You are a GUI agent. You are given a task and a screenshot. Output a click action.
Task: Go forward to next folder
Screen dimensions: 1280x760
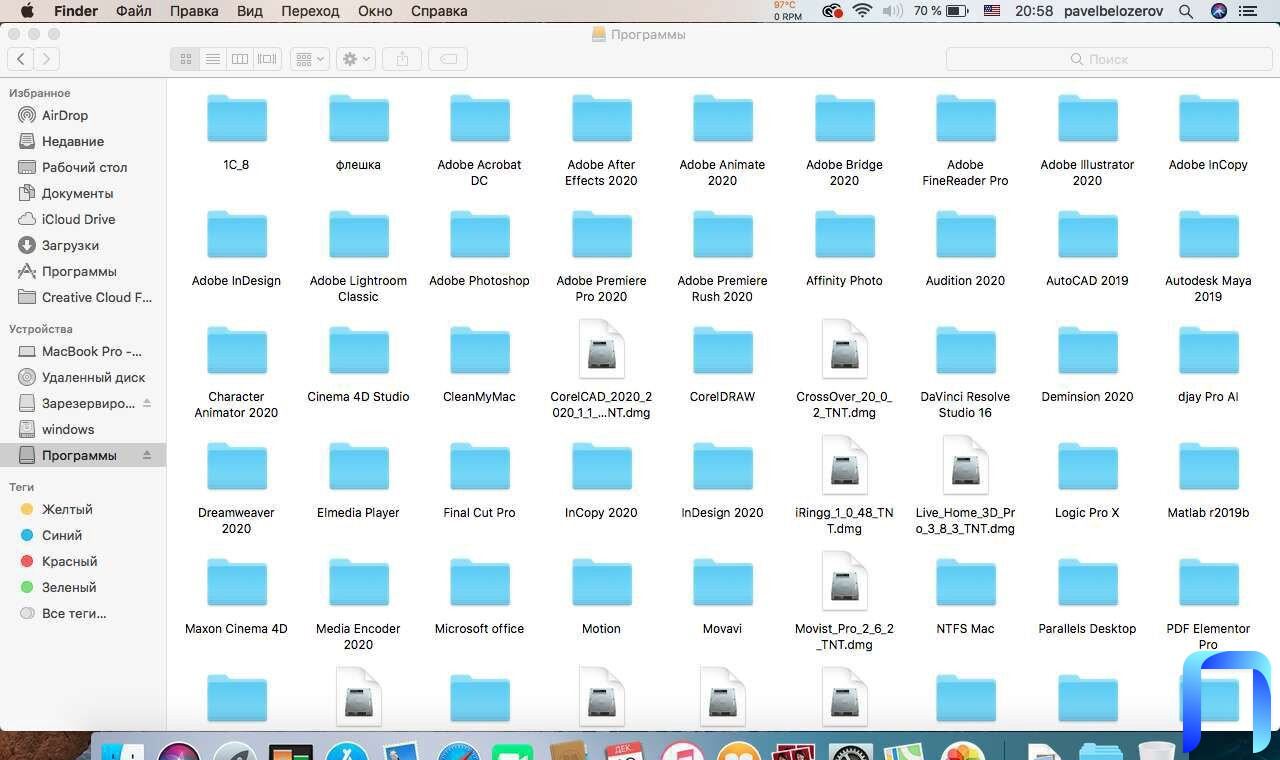[46, 60]
